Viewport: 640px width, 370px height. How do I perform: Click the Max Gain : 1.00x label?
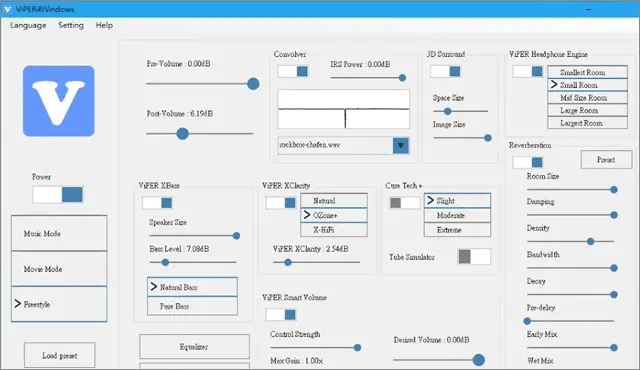tap(297, 361)
